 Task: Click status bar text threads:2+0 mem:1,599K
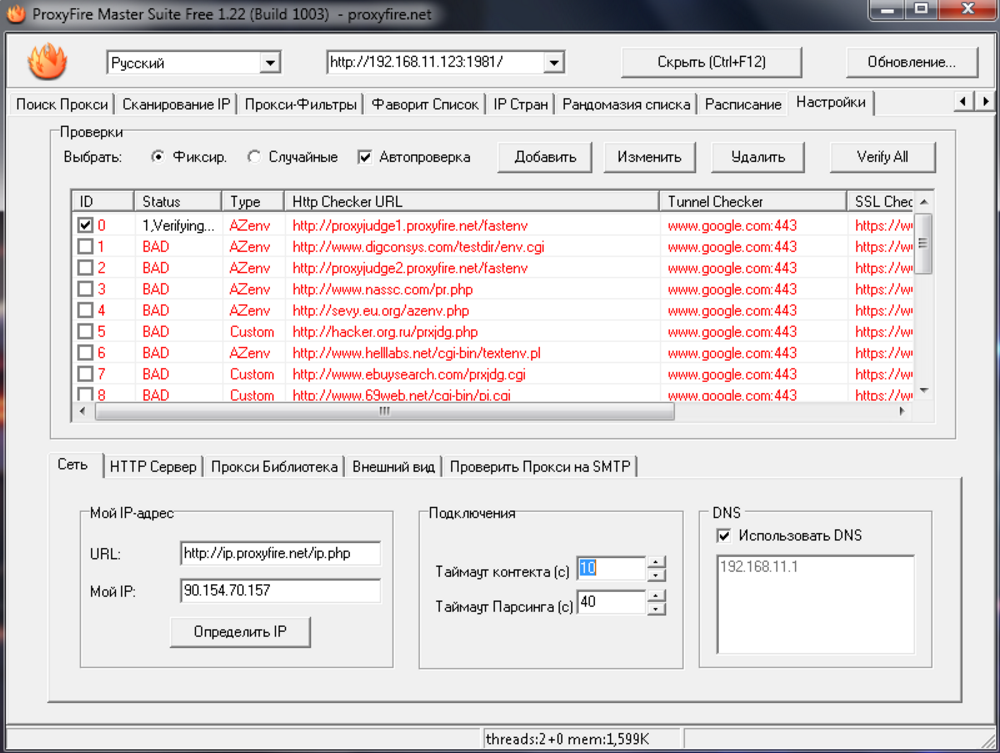pyautogui.click(x=567, y=739)
